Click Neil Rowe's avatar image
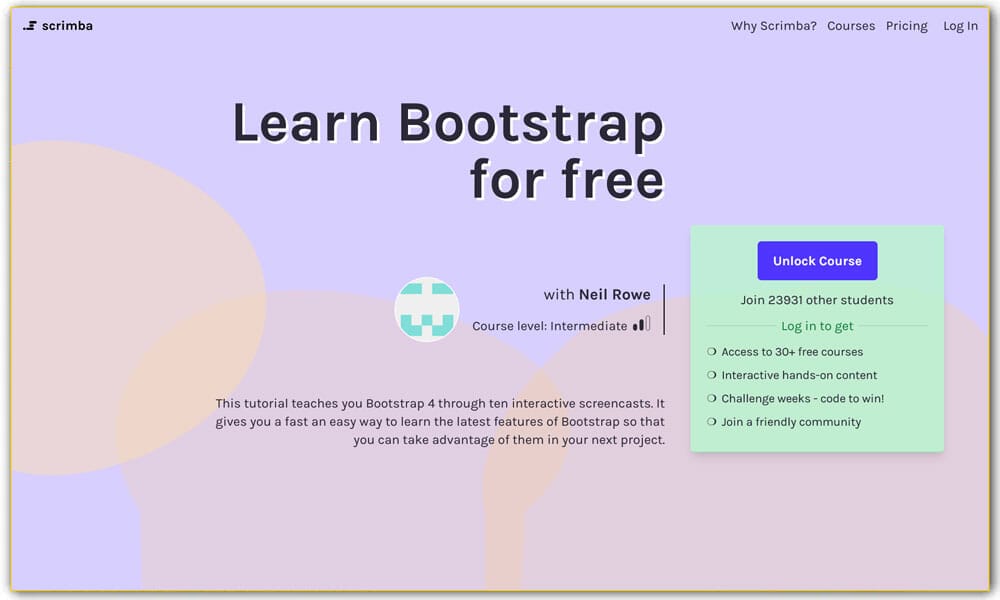The height and width of the screenshot is (600, 1000). pos(427,310)
